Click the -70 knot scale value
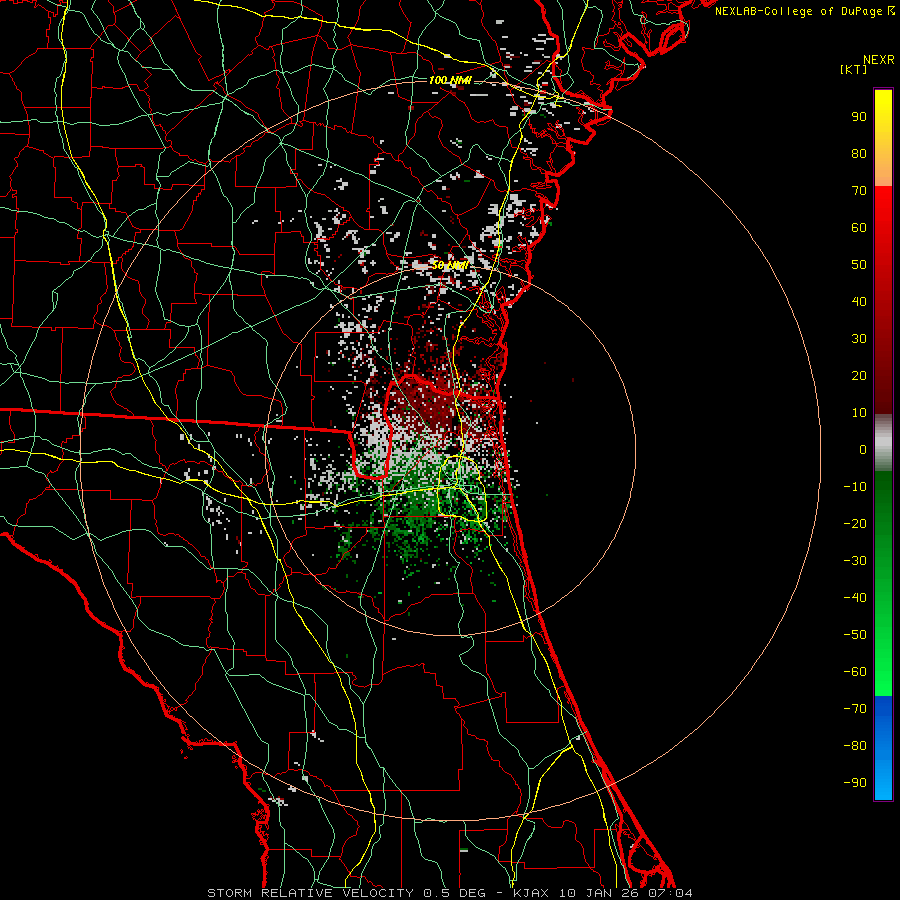Screen dimensions: 900x900 [855, 709]
